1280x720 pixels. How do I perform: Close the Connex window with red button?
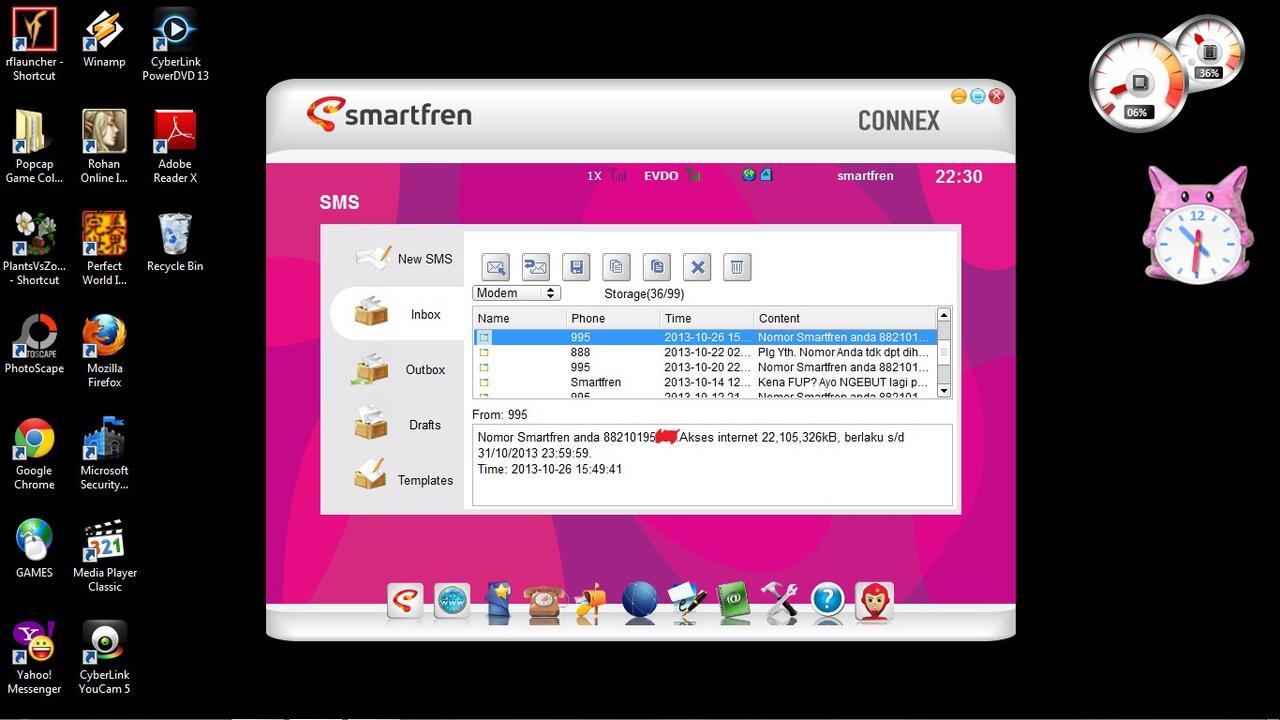(996, 96)
